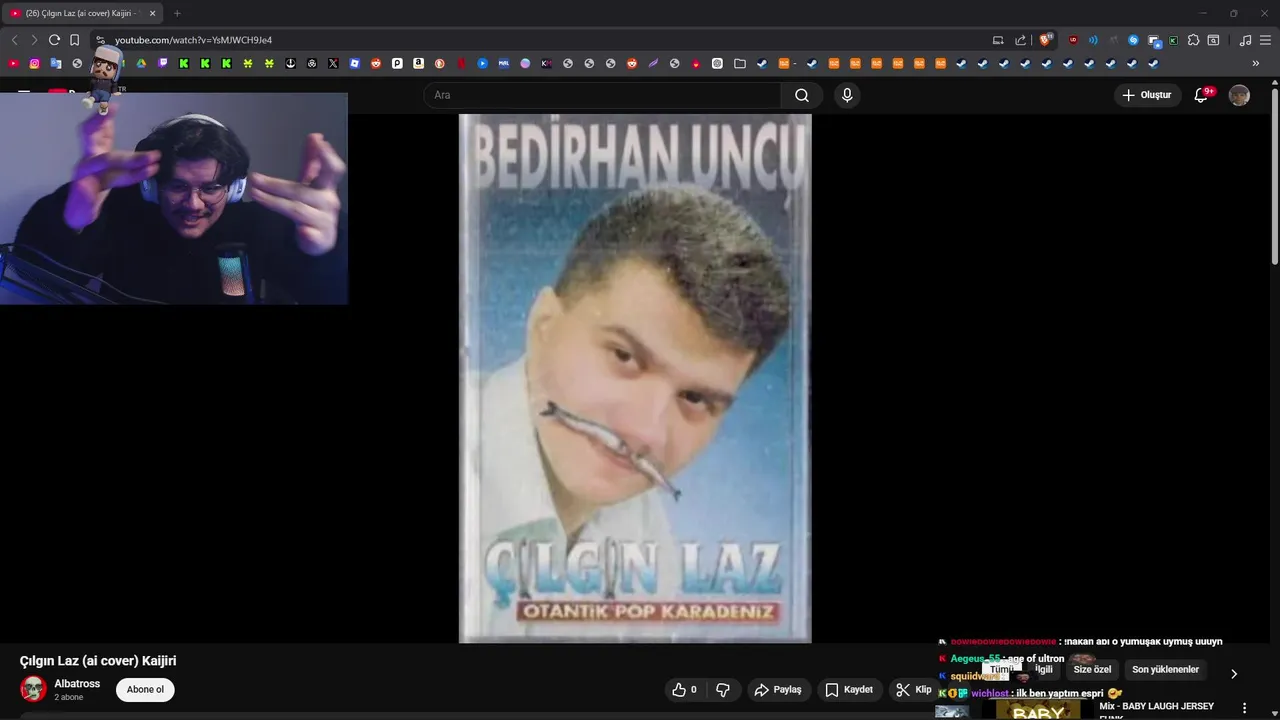Open the browser hamburger menu
Viewport: 1280px width, 720px height.
(1265, 40)
